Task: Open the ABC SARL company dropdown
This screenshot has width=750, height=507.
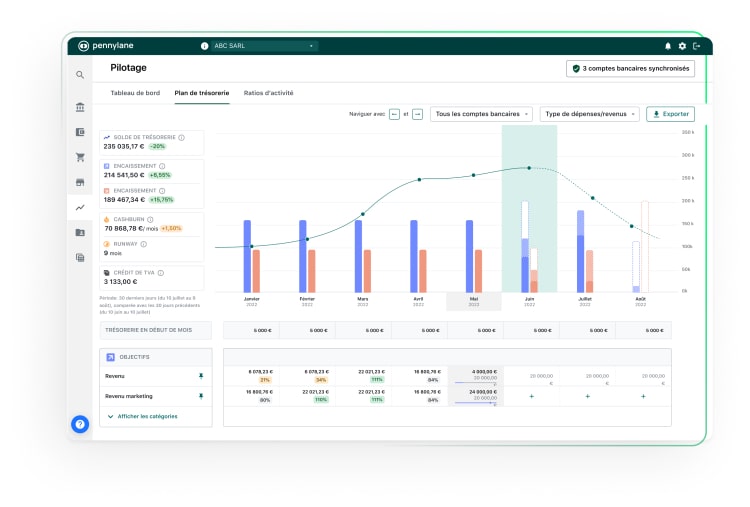Action: coord(260,46)
